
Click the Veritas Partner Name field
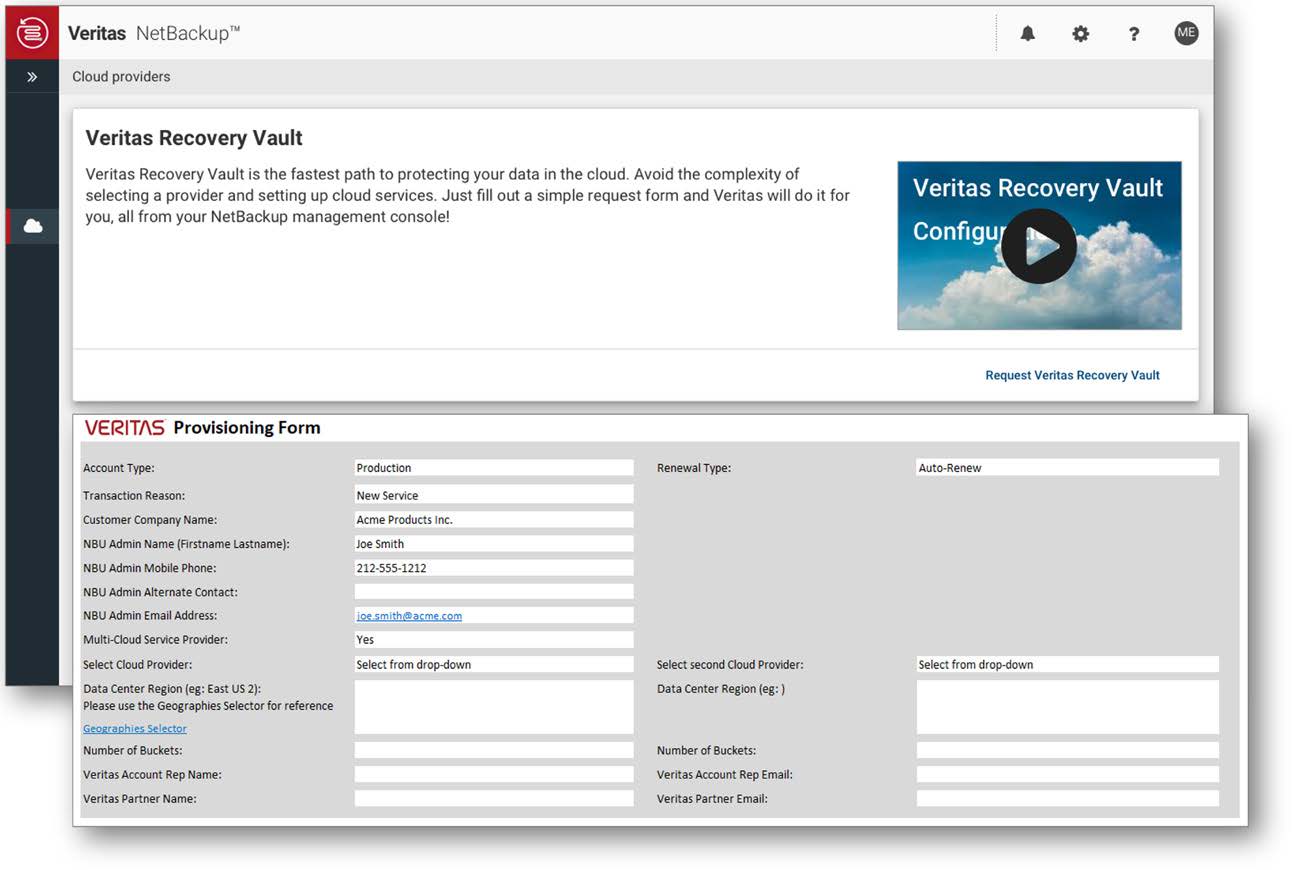click(494, 799)
